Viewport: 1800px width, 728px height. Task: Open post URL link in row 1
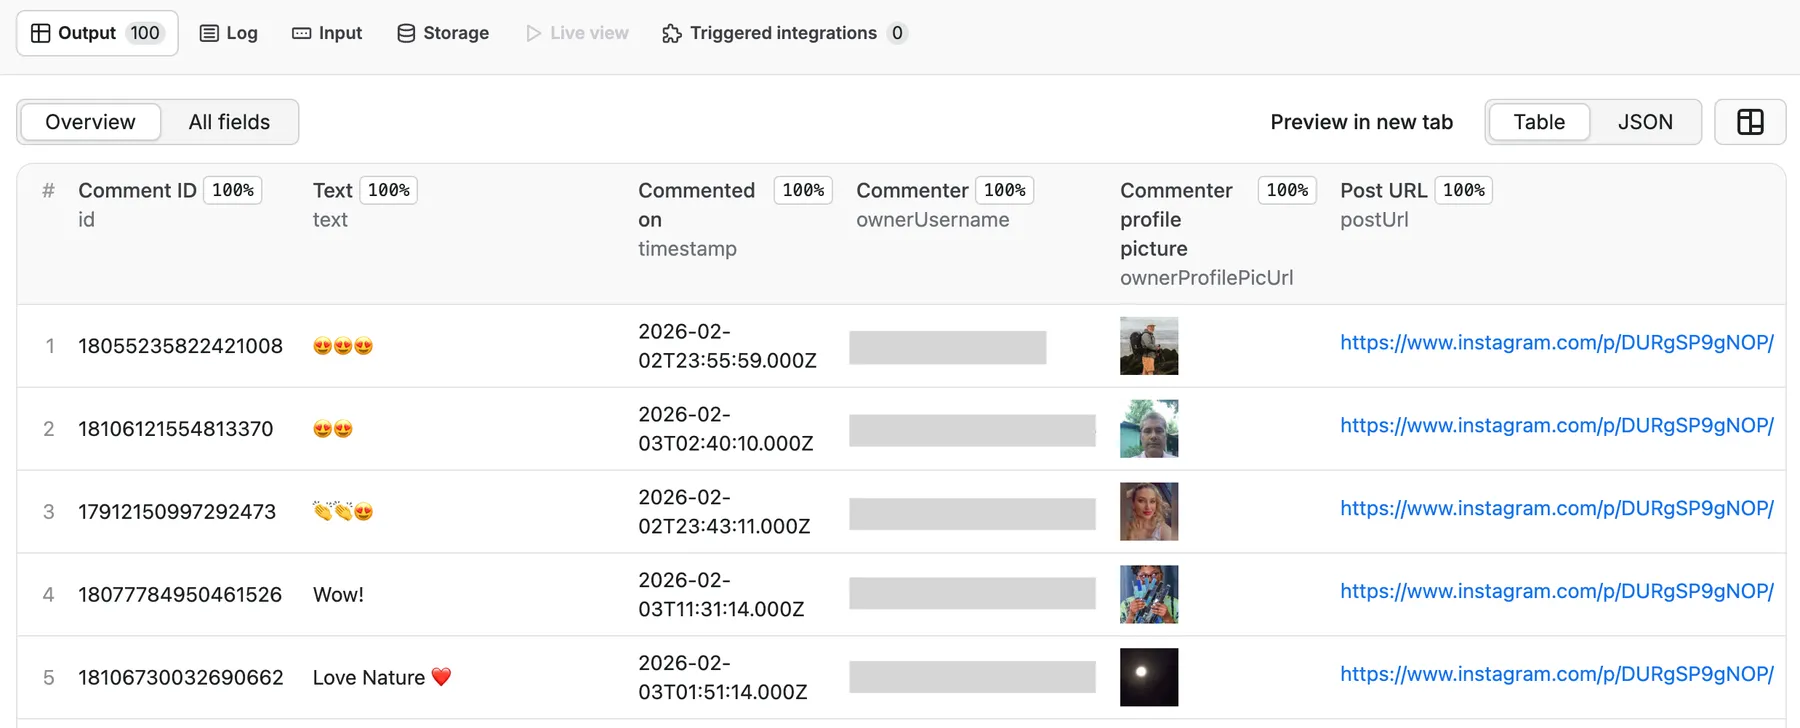point(1557,342)
